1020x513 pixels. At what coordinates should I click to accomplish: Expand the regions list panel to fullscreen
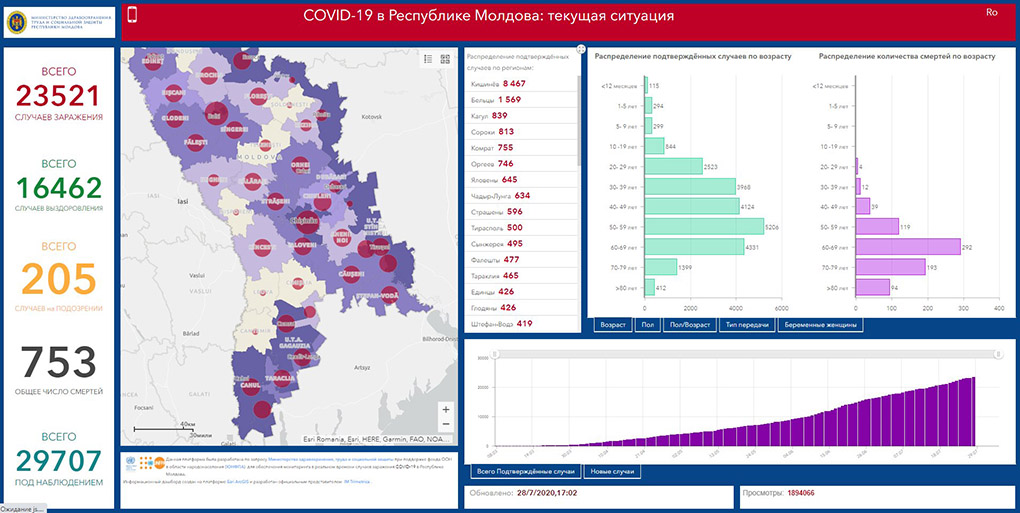tap(580, 50)
